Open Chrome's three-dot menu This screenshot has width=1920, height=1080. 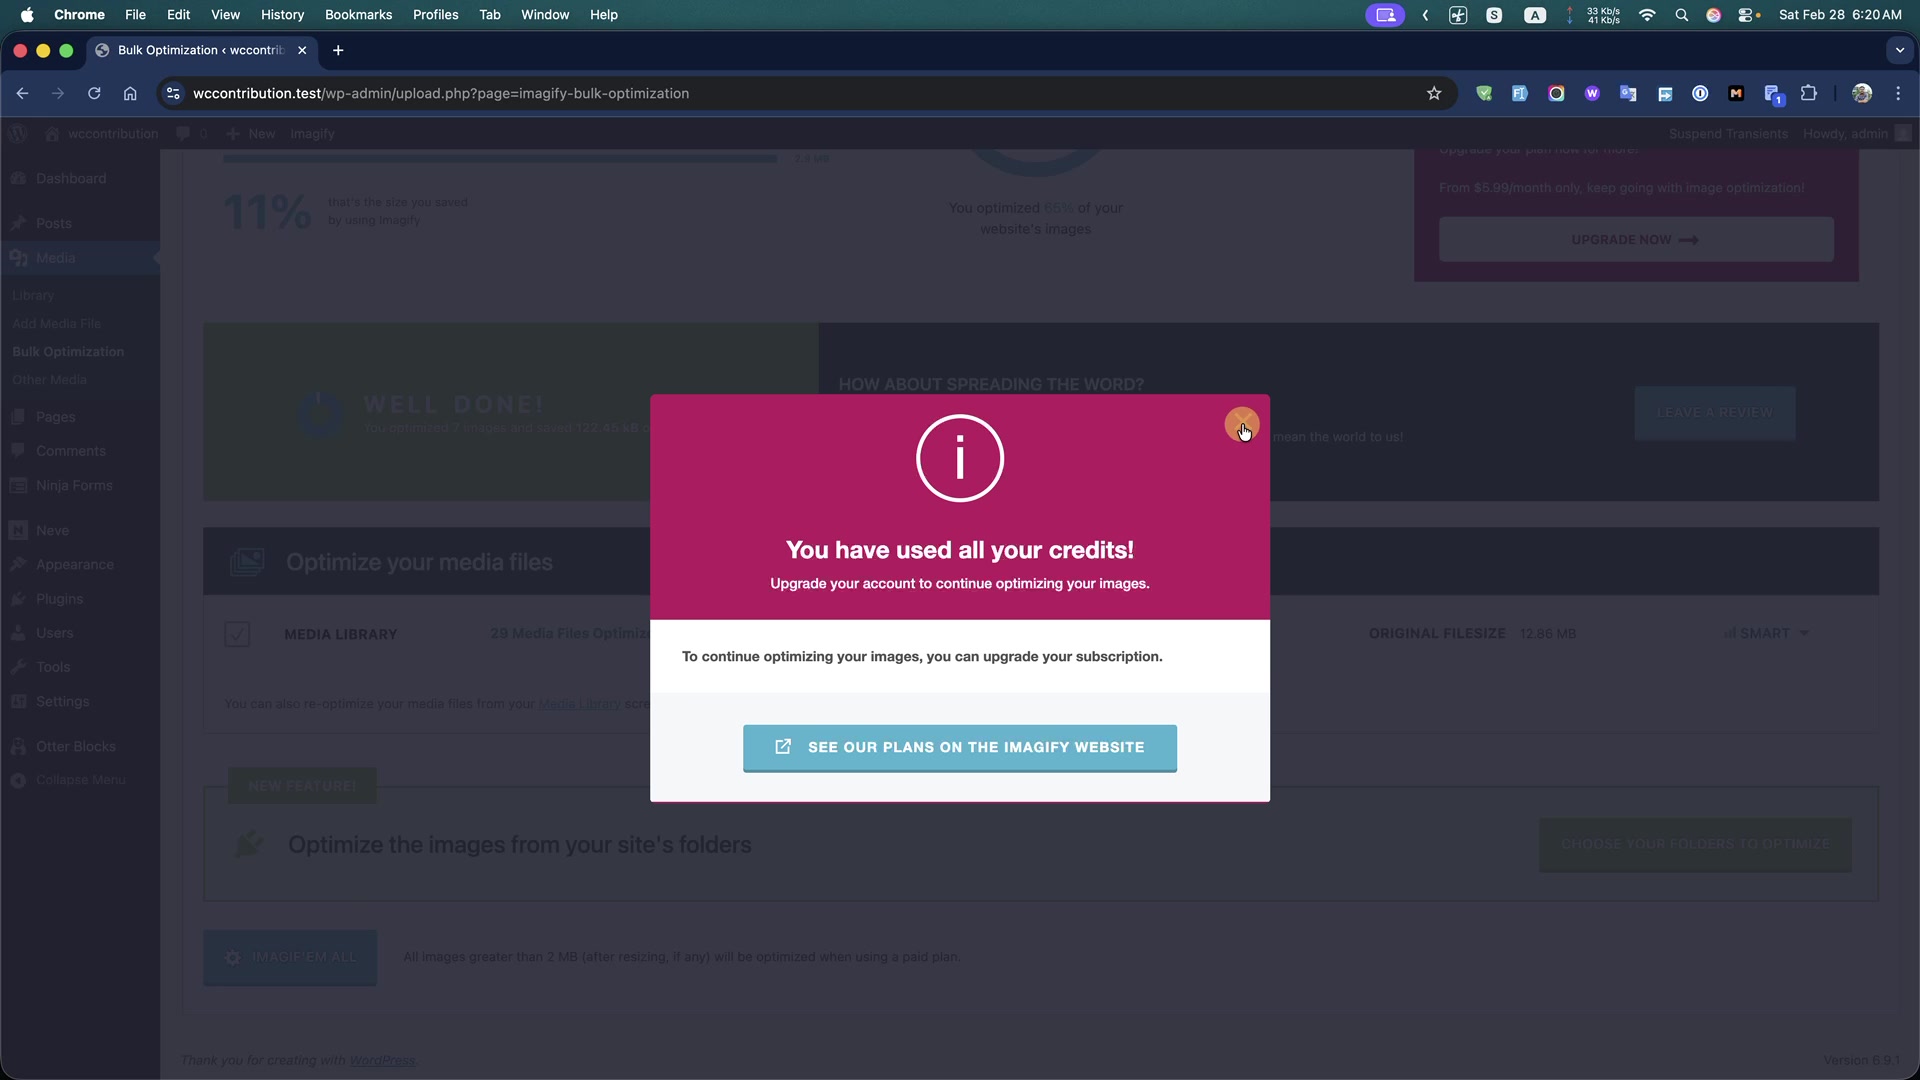tap(1898, 93)
